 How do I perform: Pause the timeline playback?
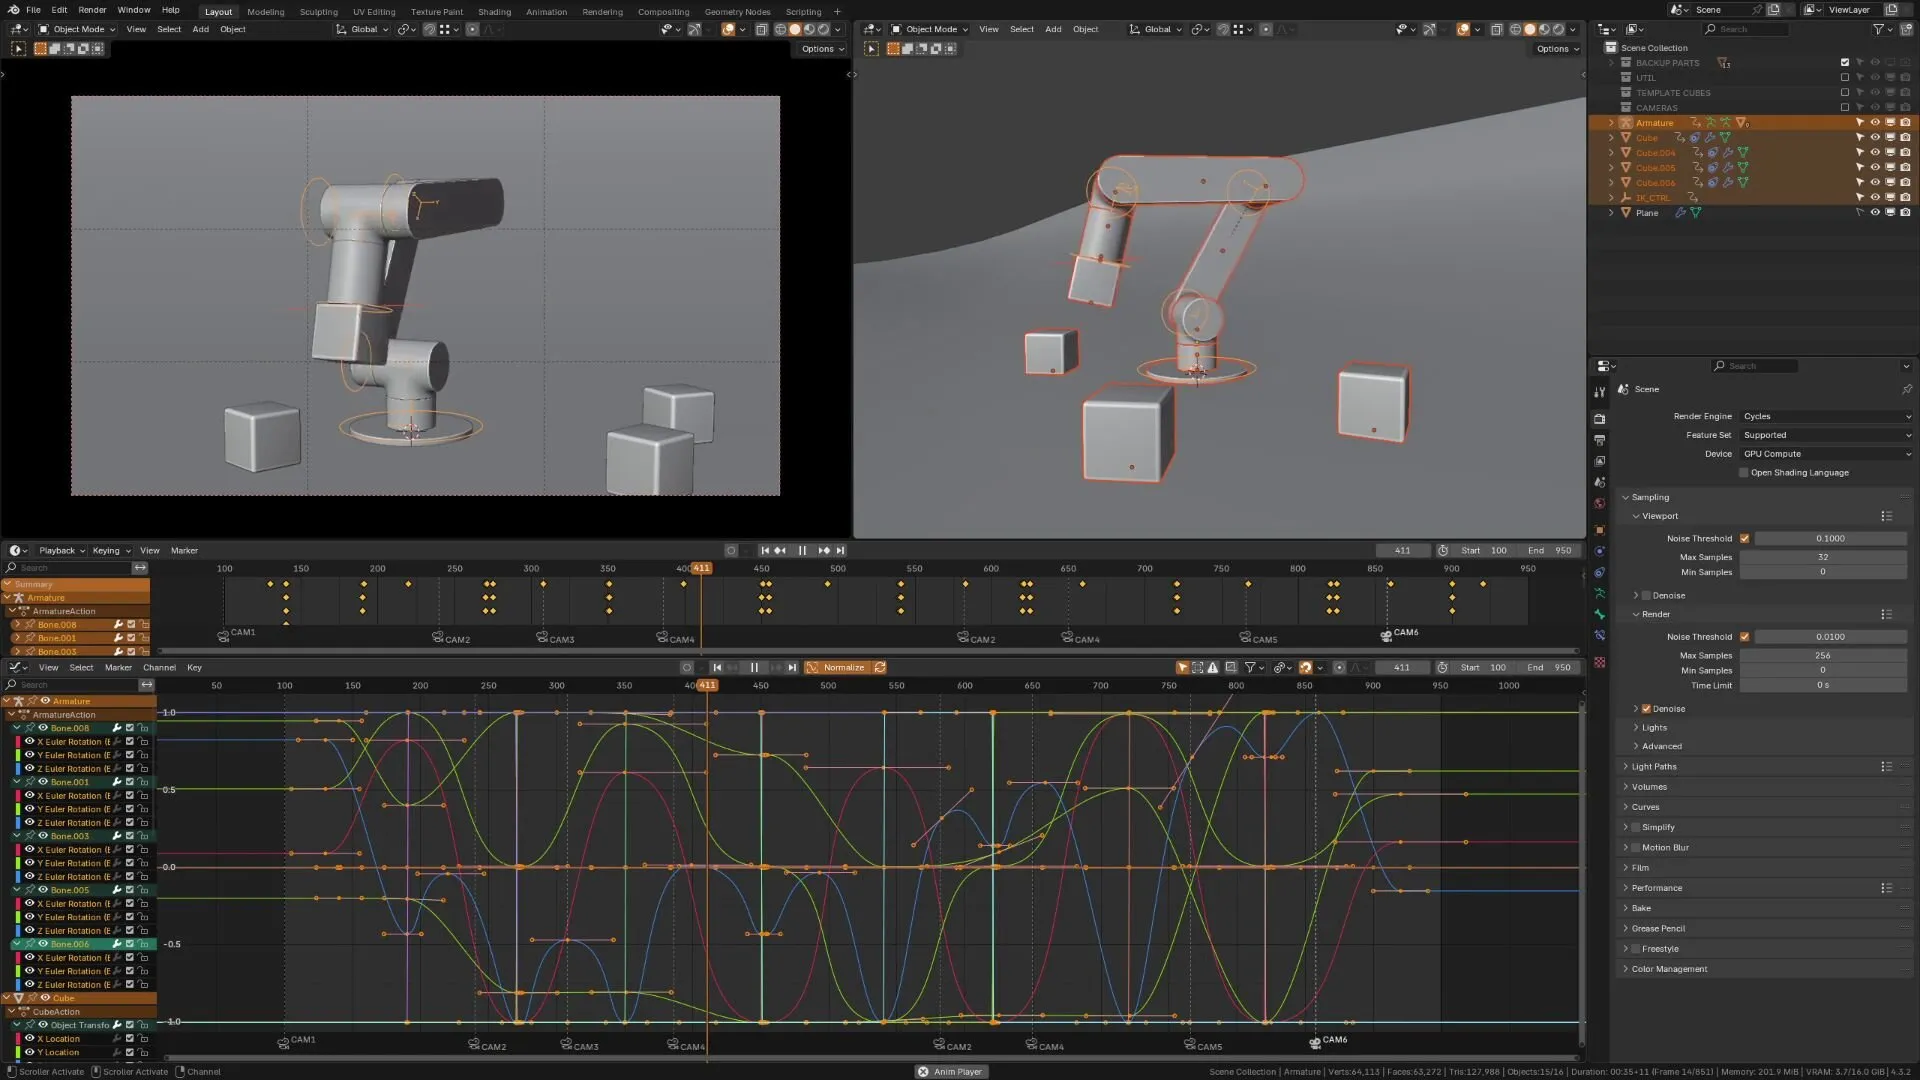pyautogui.click(x=802, y=550)
